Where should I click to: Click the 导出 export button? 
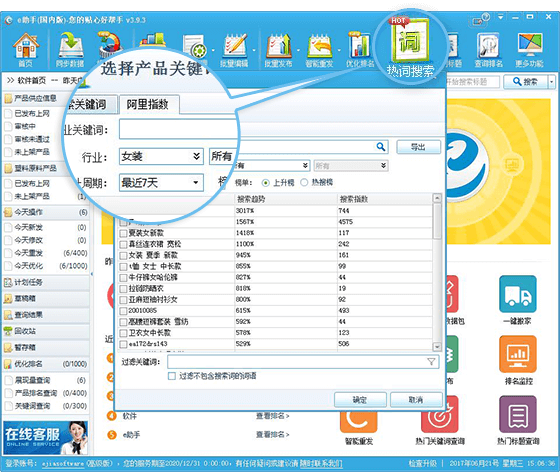(x=418, y=147)
